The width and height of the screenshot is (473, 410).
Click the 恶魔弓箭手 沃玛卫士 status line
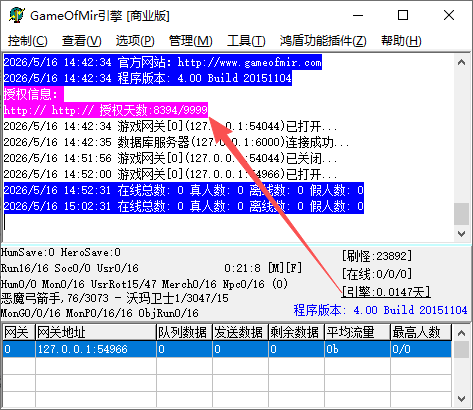[x=114, y=298]
